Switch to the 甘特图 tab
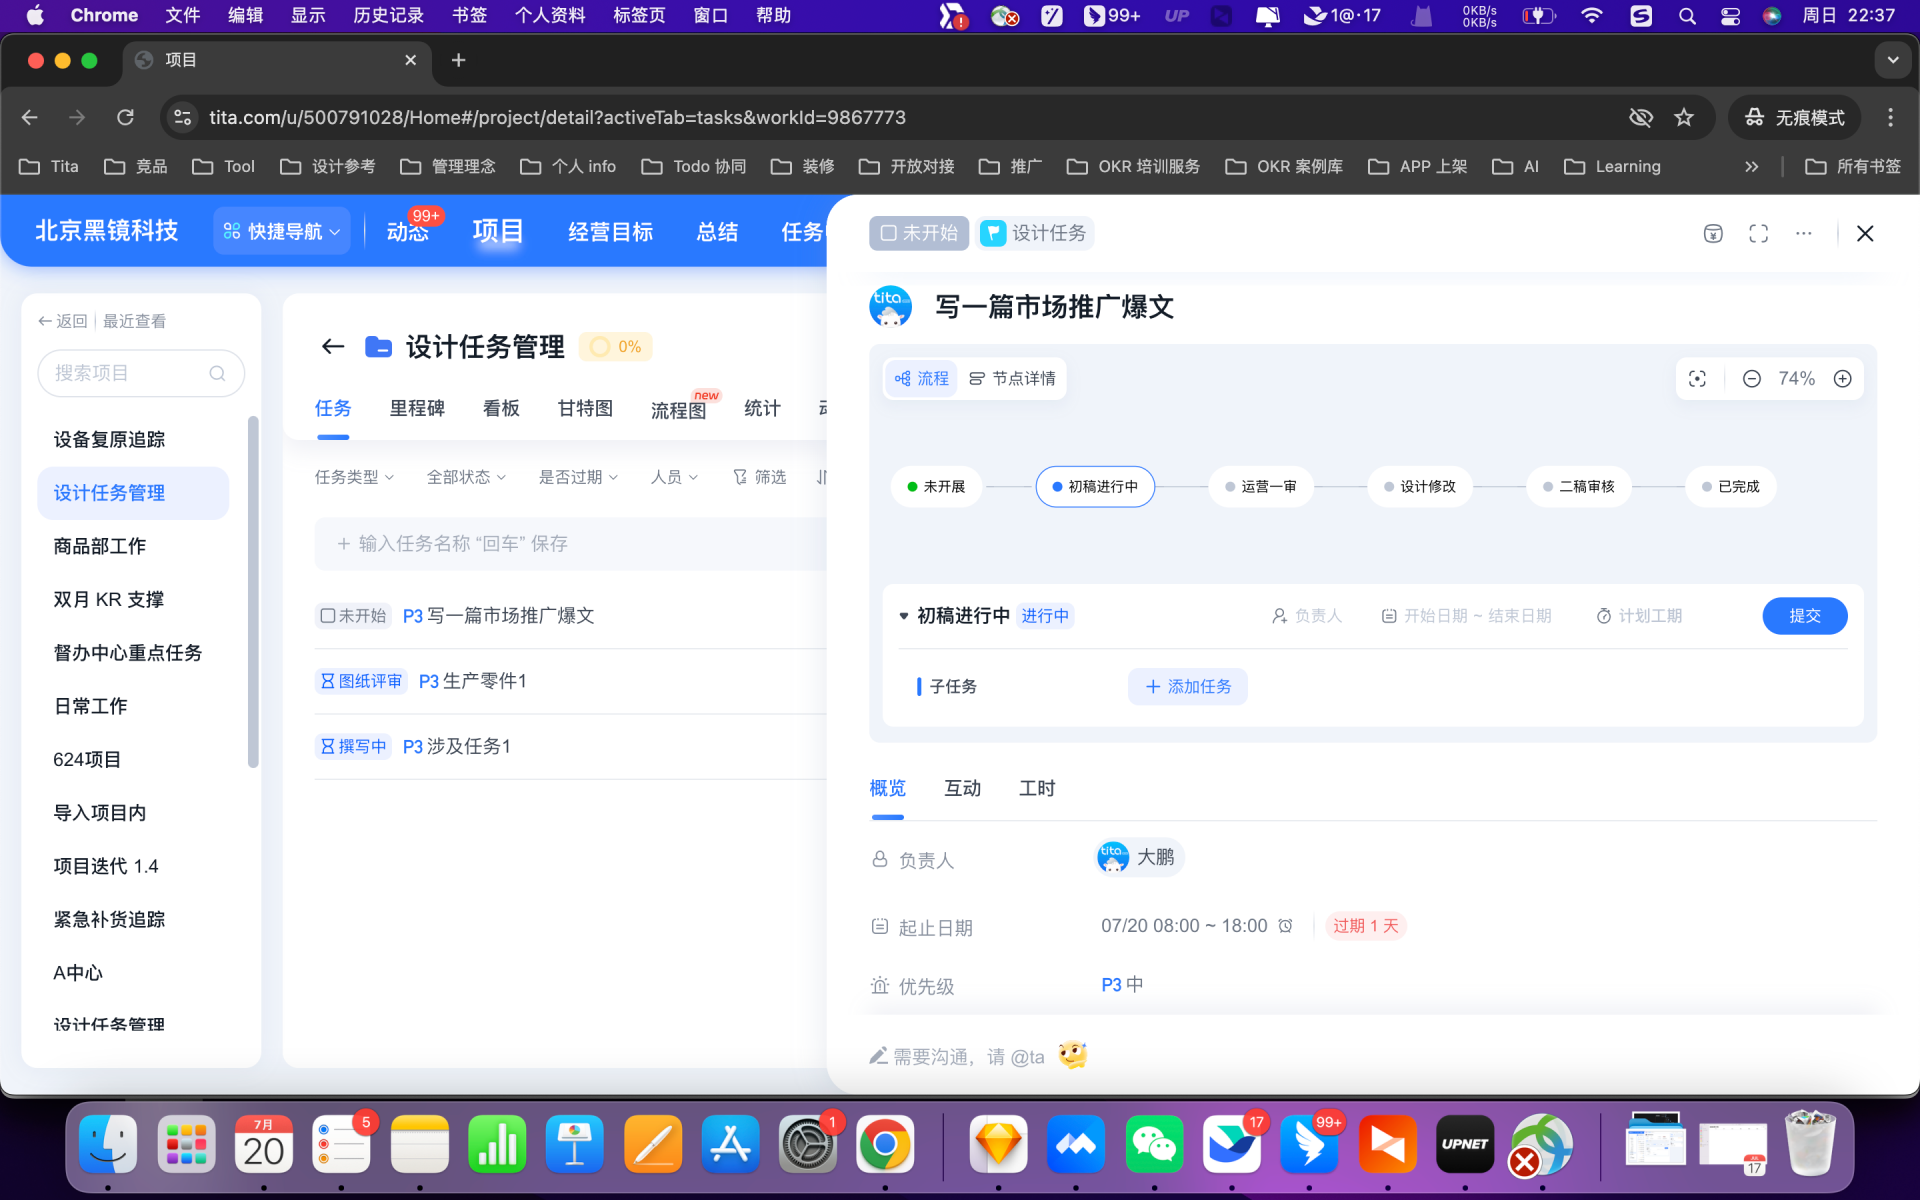The image size is (1920, 1200). tap(585, 408)
